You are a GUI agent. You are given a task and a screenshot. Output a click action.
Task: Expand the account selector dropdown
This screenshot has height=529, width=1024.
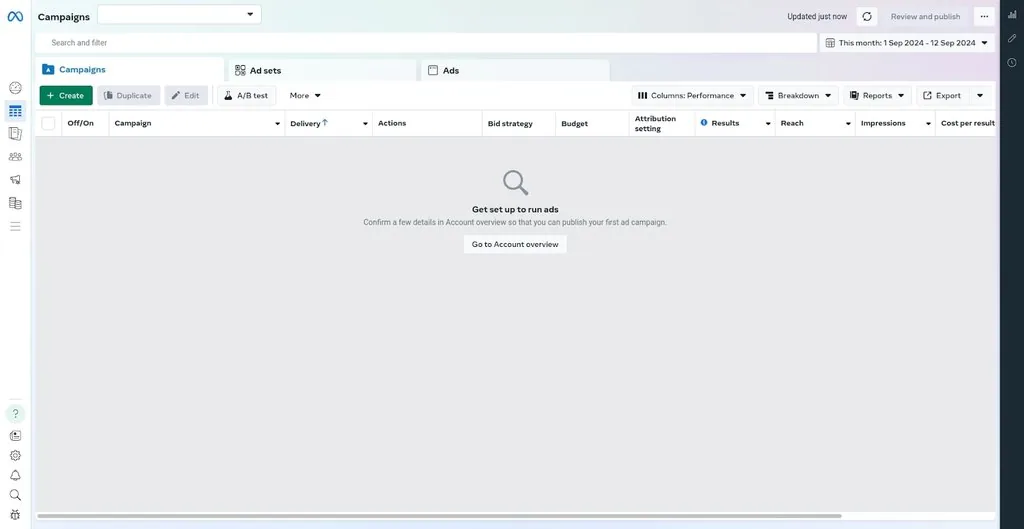(x=180, y=14)
